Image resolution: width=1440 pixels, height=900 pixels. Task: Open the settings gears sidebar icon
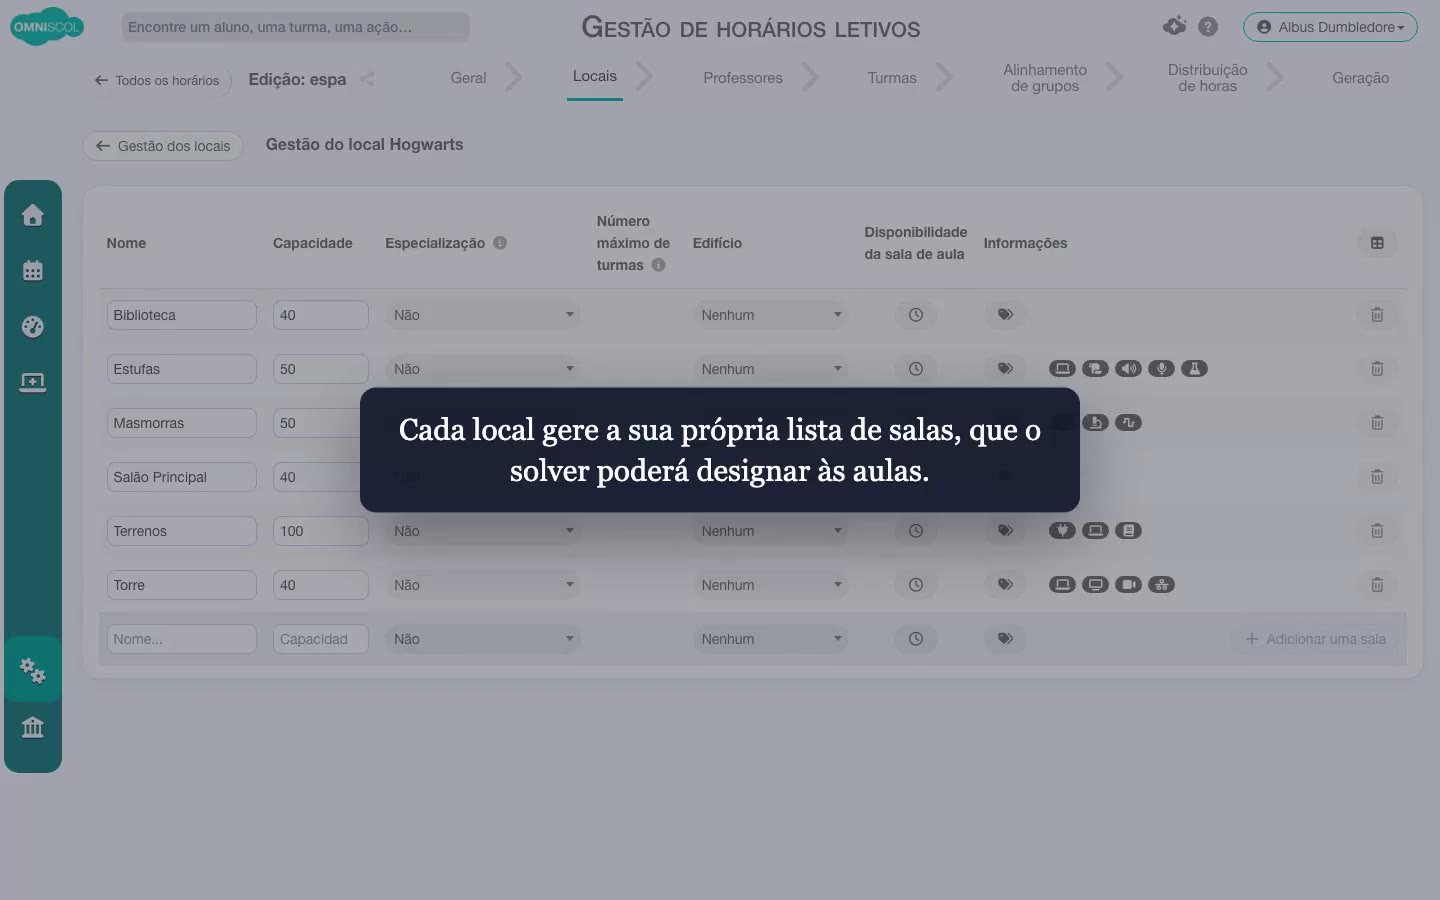point(33,670)
